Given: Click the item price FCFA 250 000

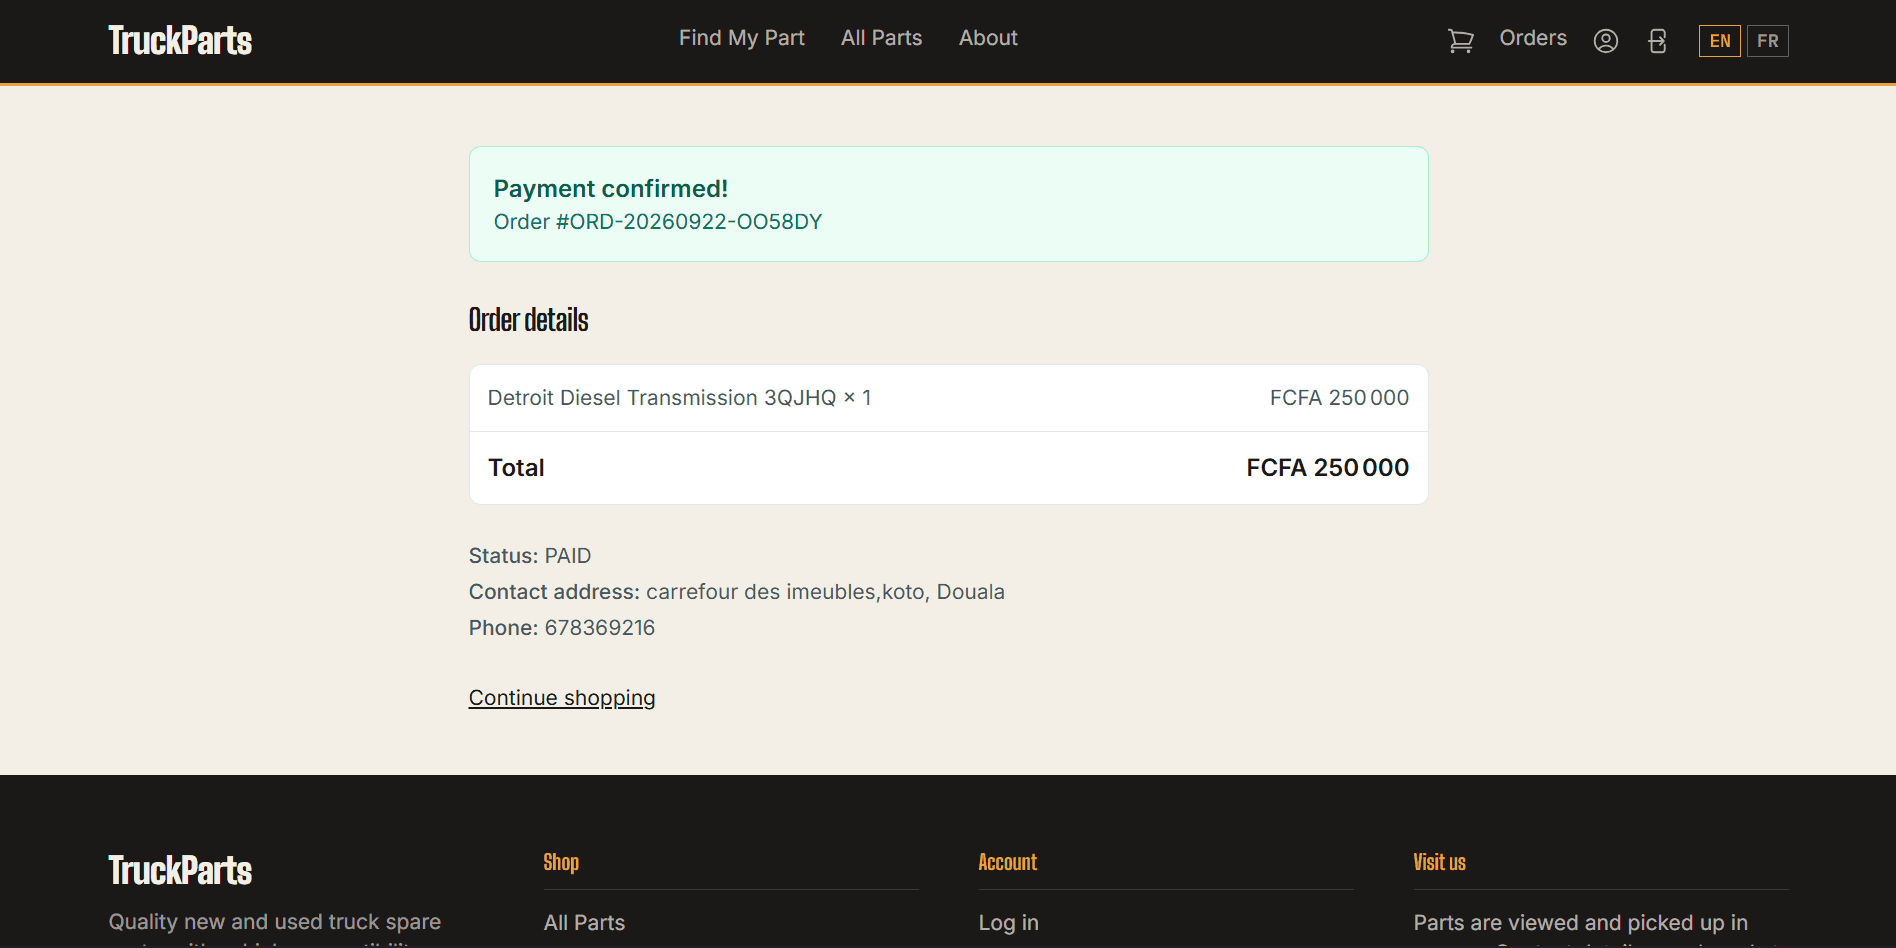Looking at the screenshot, I should click(x=1339, y=398).
